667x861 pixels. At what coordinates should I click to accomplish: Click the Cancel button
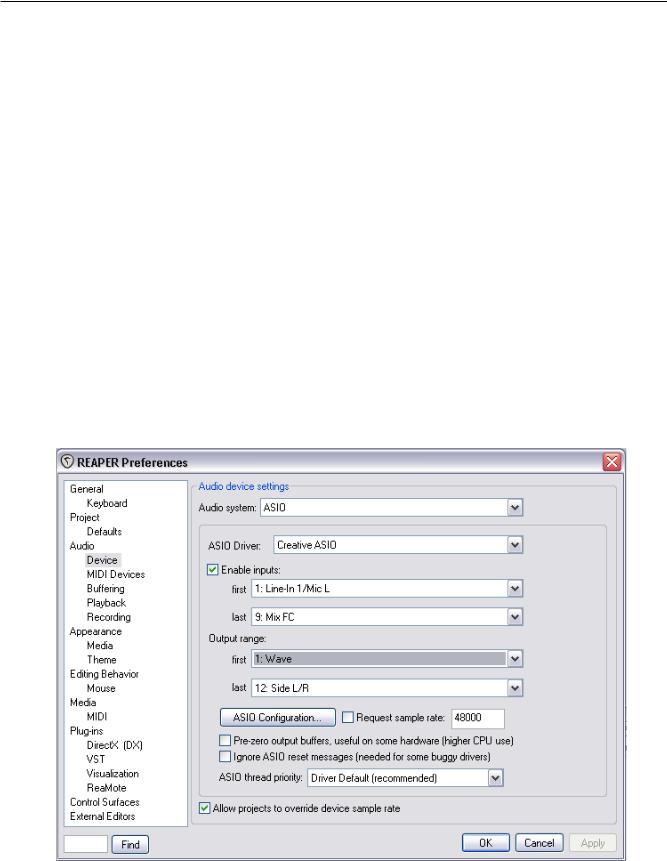[x=539, y=843]
